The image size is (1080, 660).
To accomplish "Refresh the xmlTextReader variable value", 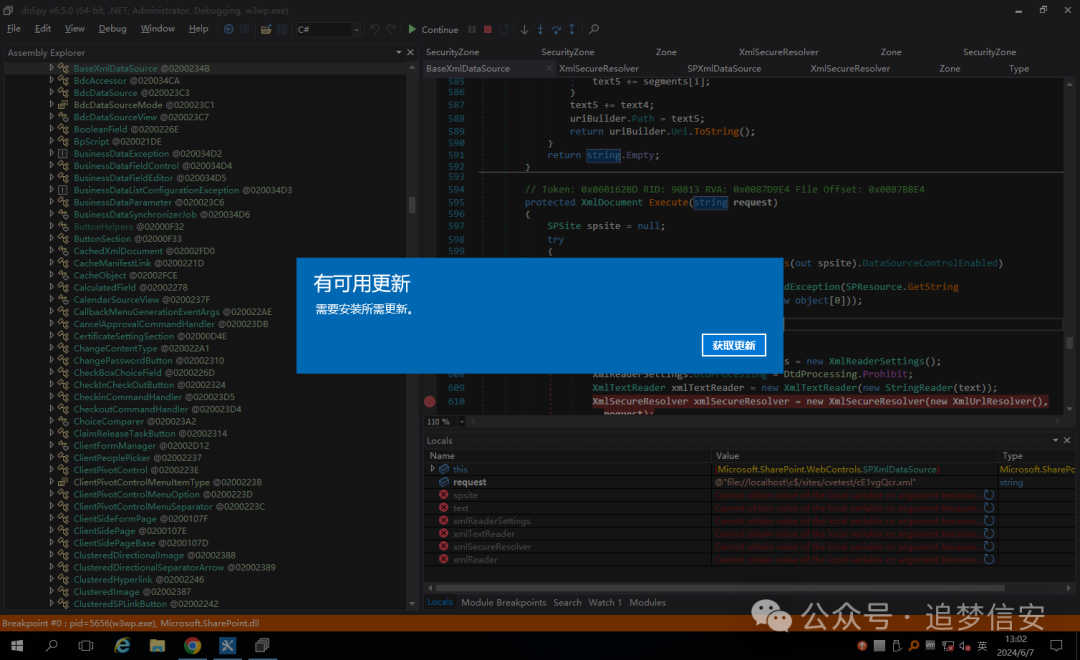I will (989, 533).
